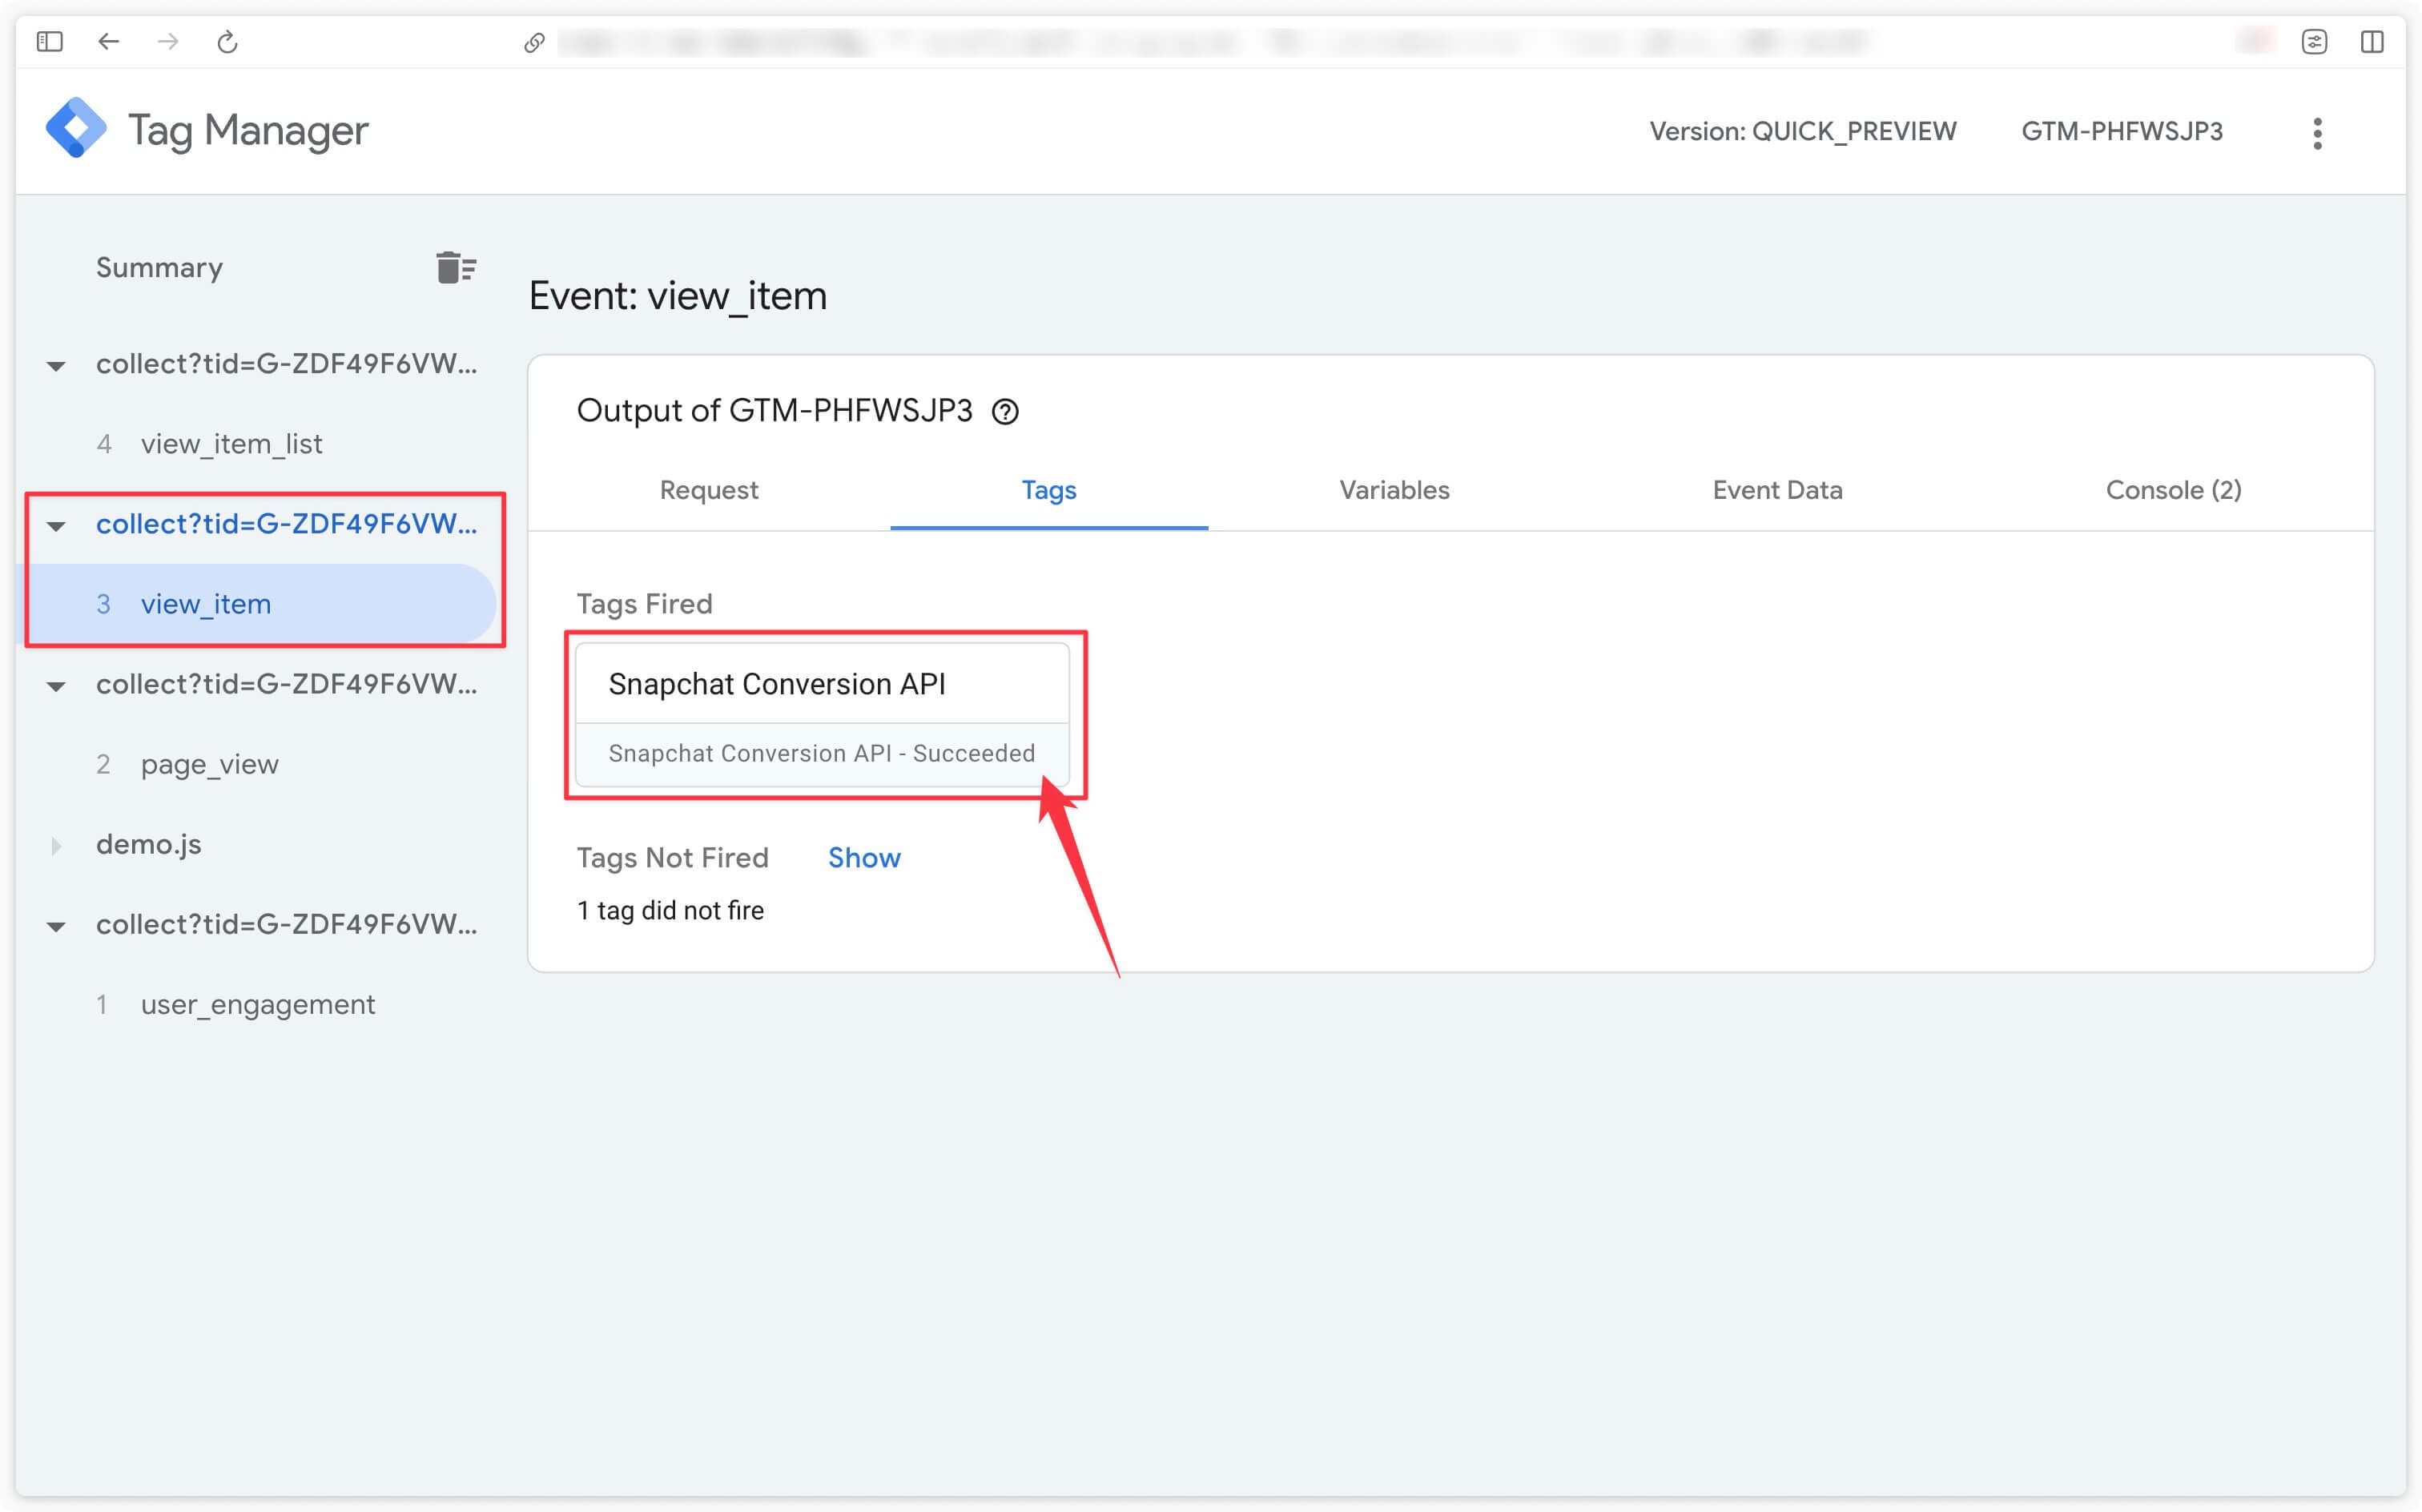
Task: Go forward with the browser forward arrow
Action: [x=168, y=42]
